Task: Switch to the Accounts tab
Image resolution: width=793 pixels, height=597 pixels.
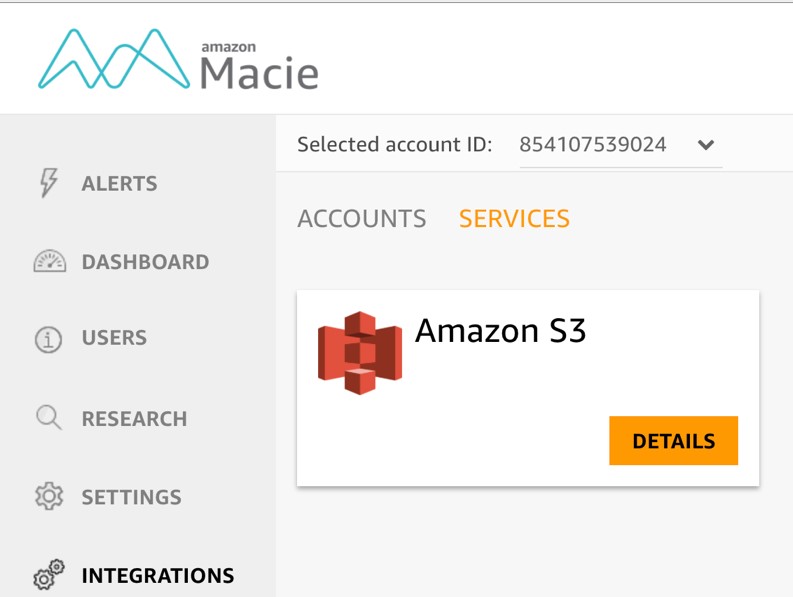Action: tap(362, 219)
